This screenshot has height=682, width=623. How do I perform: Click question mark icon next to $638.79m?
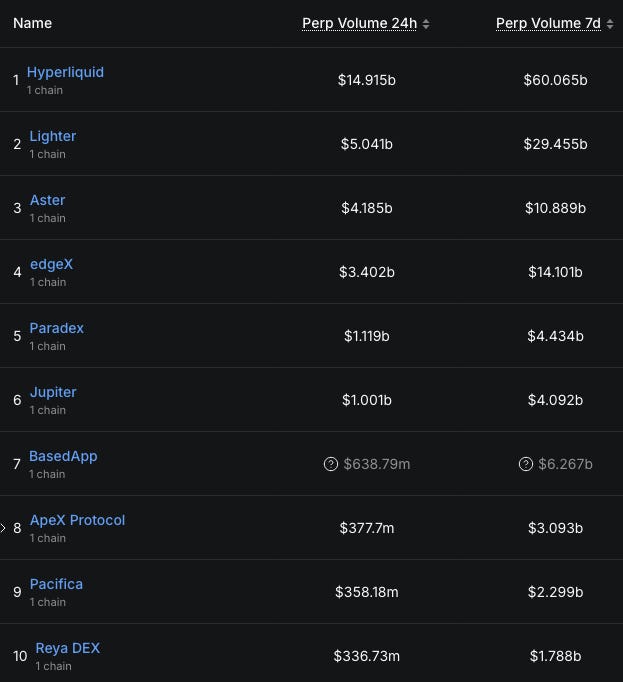coord(331,464)
